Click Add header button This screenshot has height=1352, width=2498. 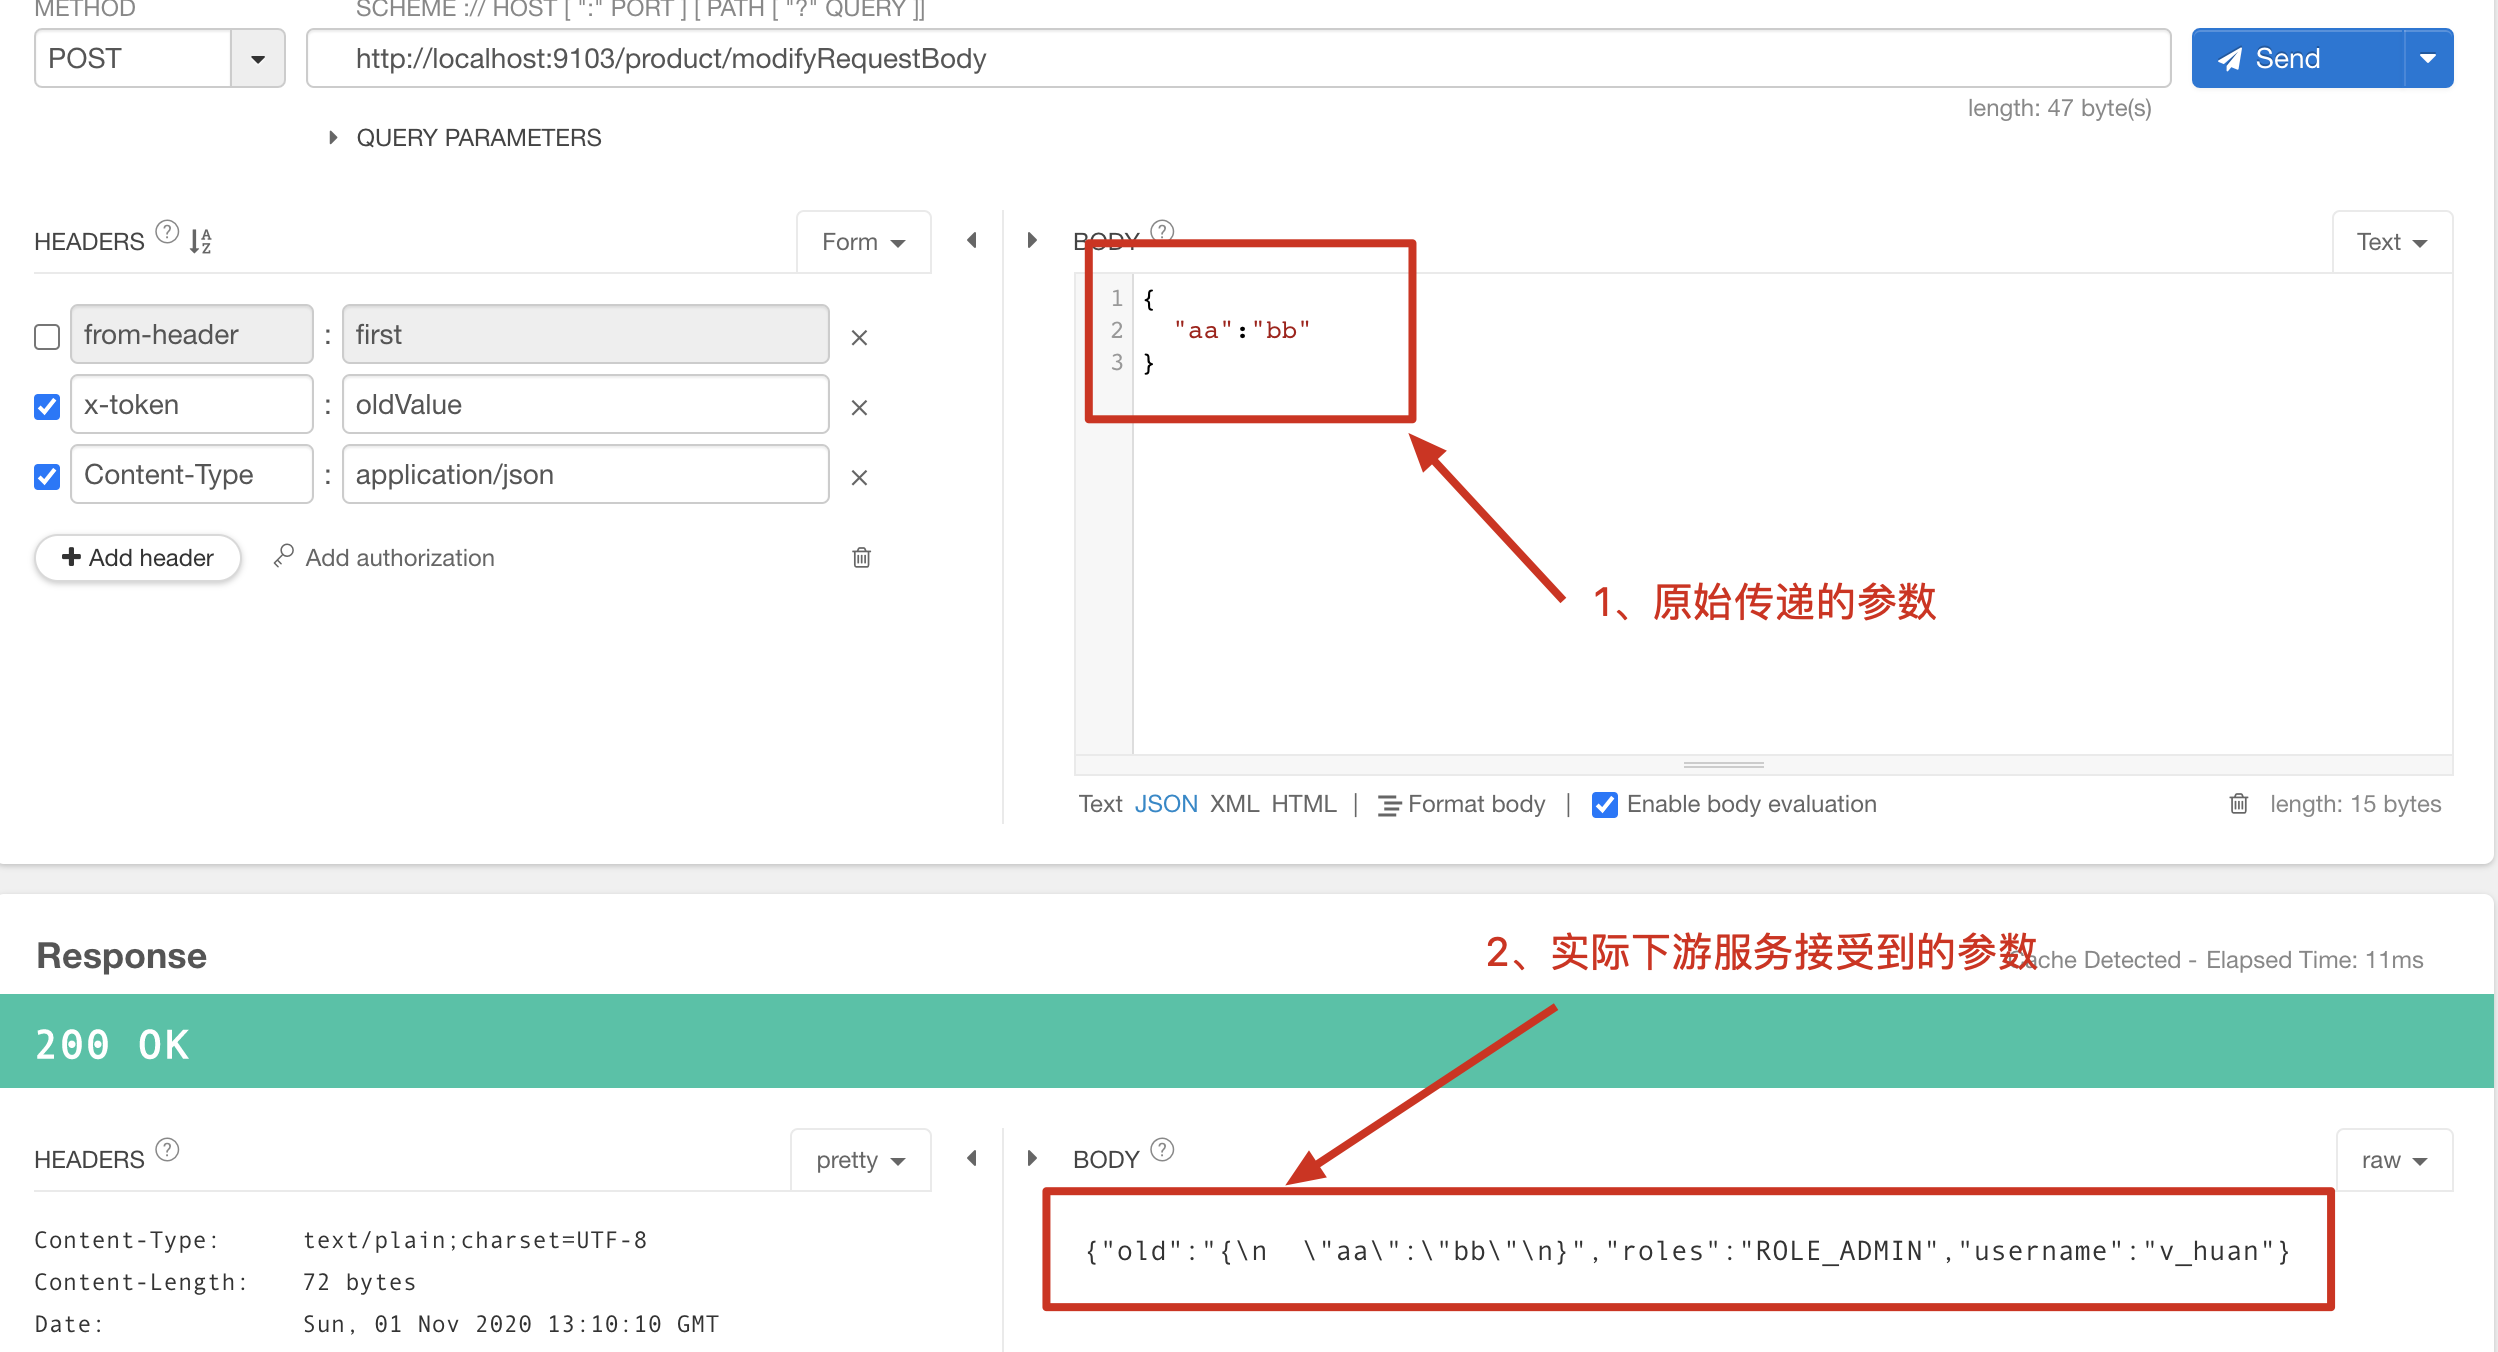point(136,558)
